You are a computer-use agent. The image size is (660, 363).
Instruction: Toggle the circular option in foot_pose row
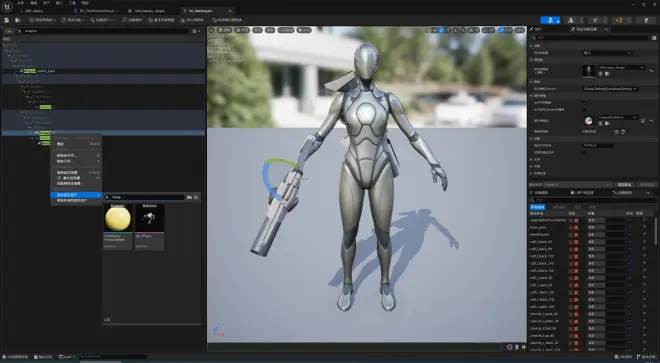[x=644, y=227]
